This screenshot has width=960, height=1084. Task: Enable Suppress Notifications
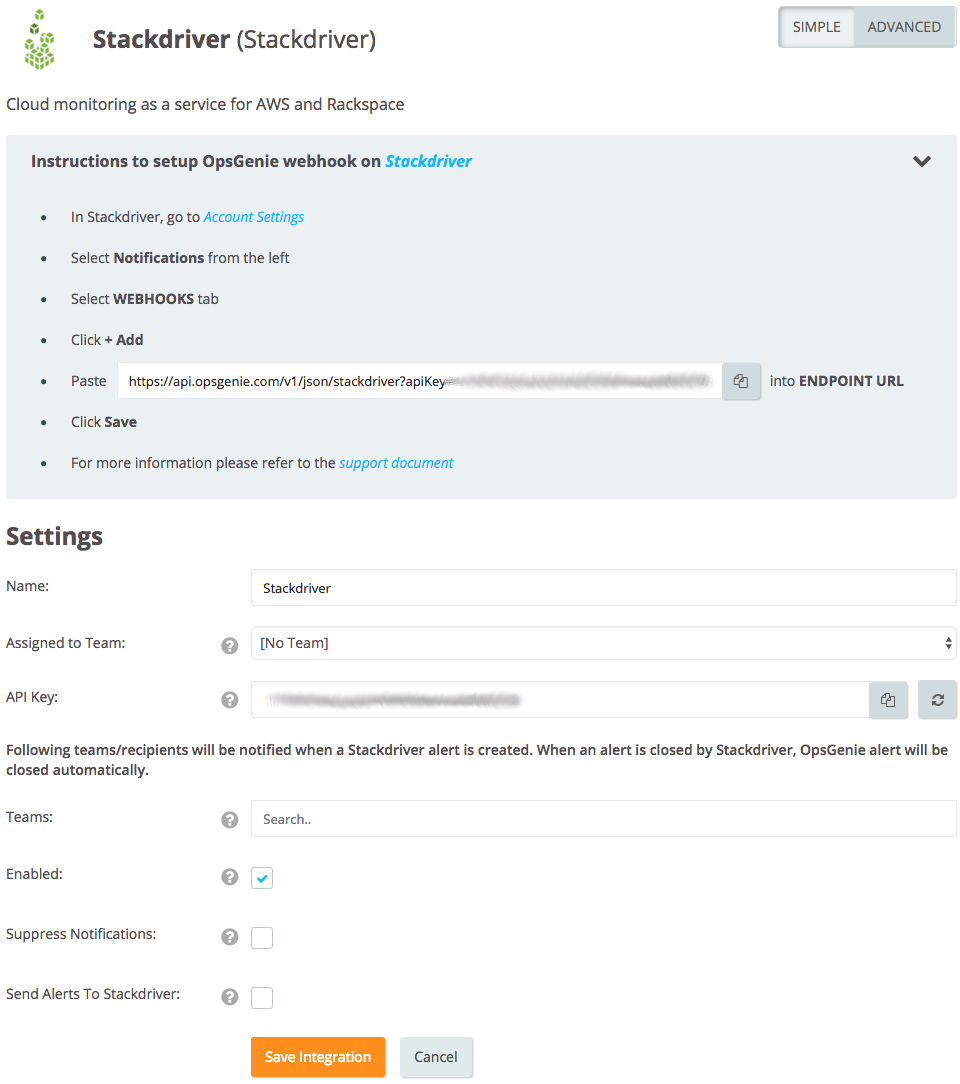(x=261, y=937)
